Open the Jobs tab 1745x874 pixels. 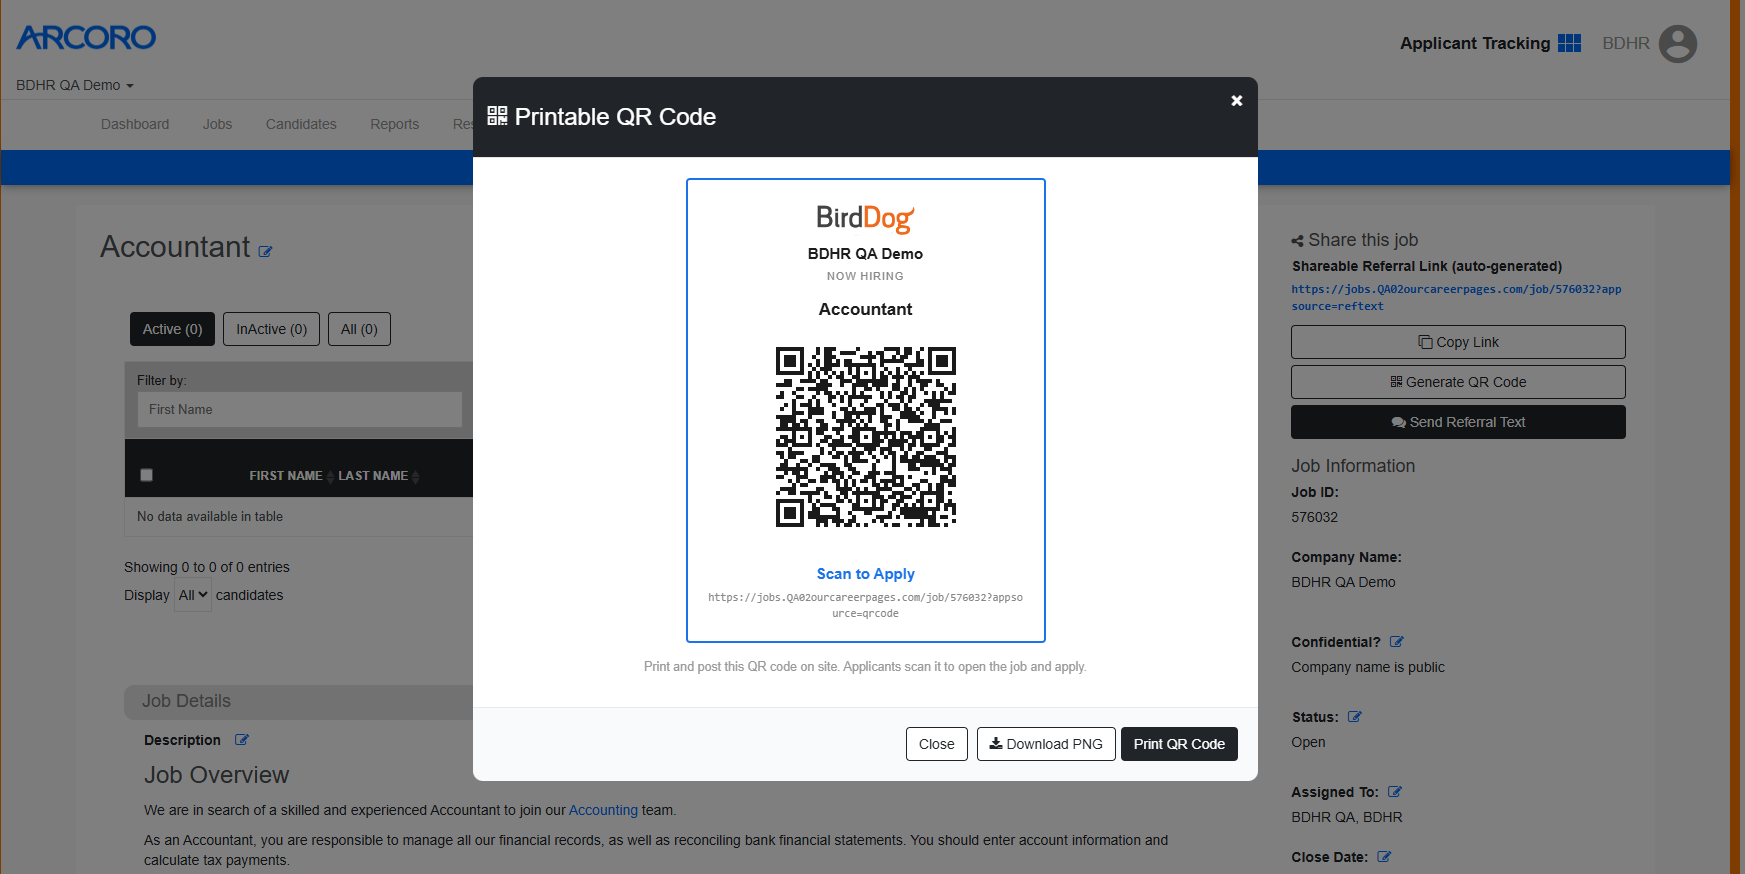tap(217, 124)
